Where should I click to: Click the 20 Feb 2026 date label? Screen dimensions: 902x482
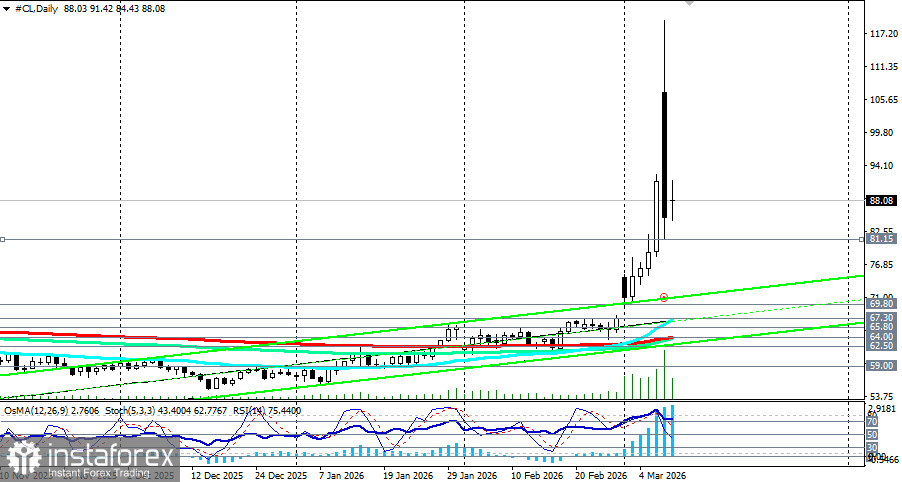point(601,476)
